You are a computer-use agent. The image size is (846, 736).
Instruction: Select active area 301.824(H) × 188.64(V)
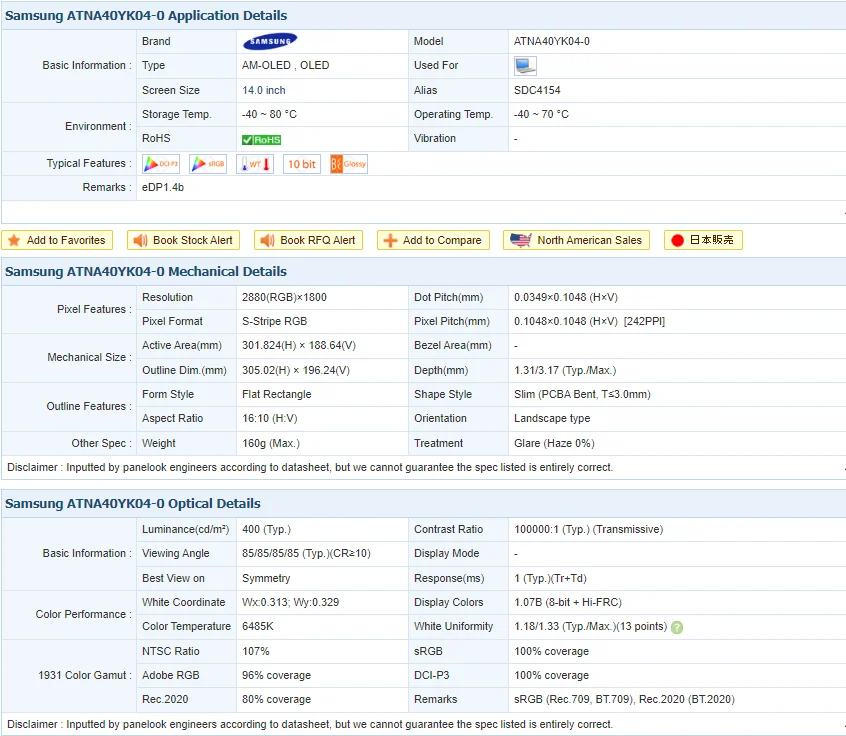(299, 345)
